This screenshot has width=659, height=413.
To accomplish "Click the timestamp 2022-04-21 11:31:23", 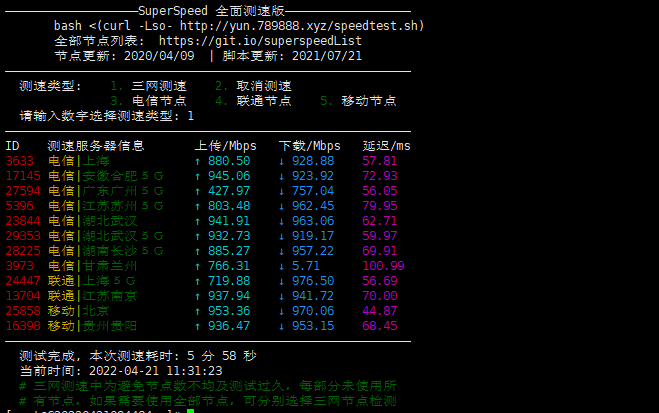I will point(156,371).
